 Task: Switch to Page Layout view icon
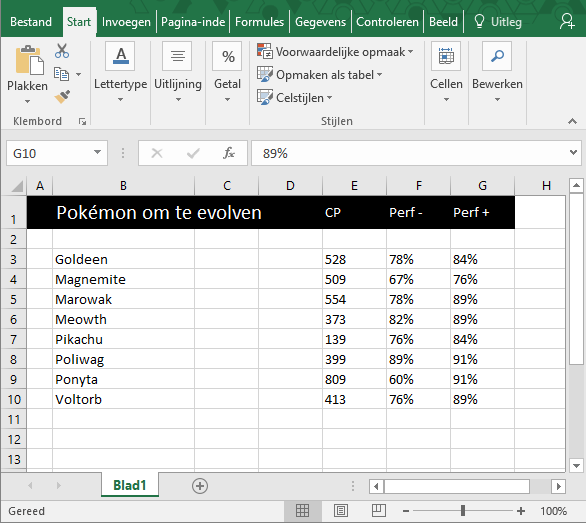click(x=341, y=511)
